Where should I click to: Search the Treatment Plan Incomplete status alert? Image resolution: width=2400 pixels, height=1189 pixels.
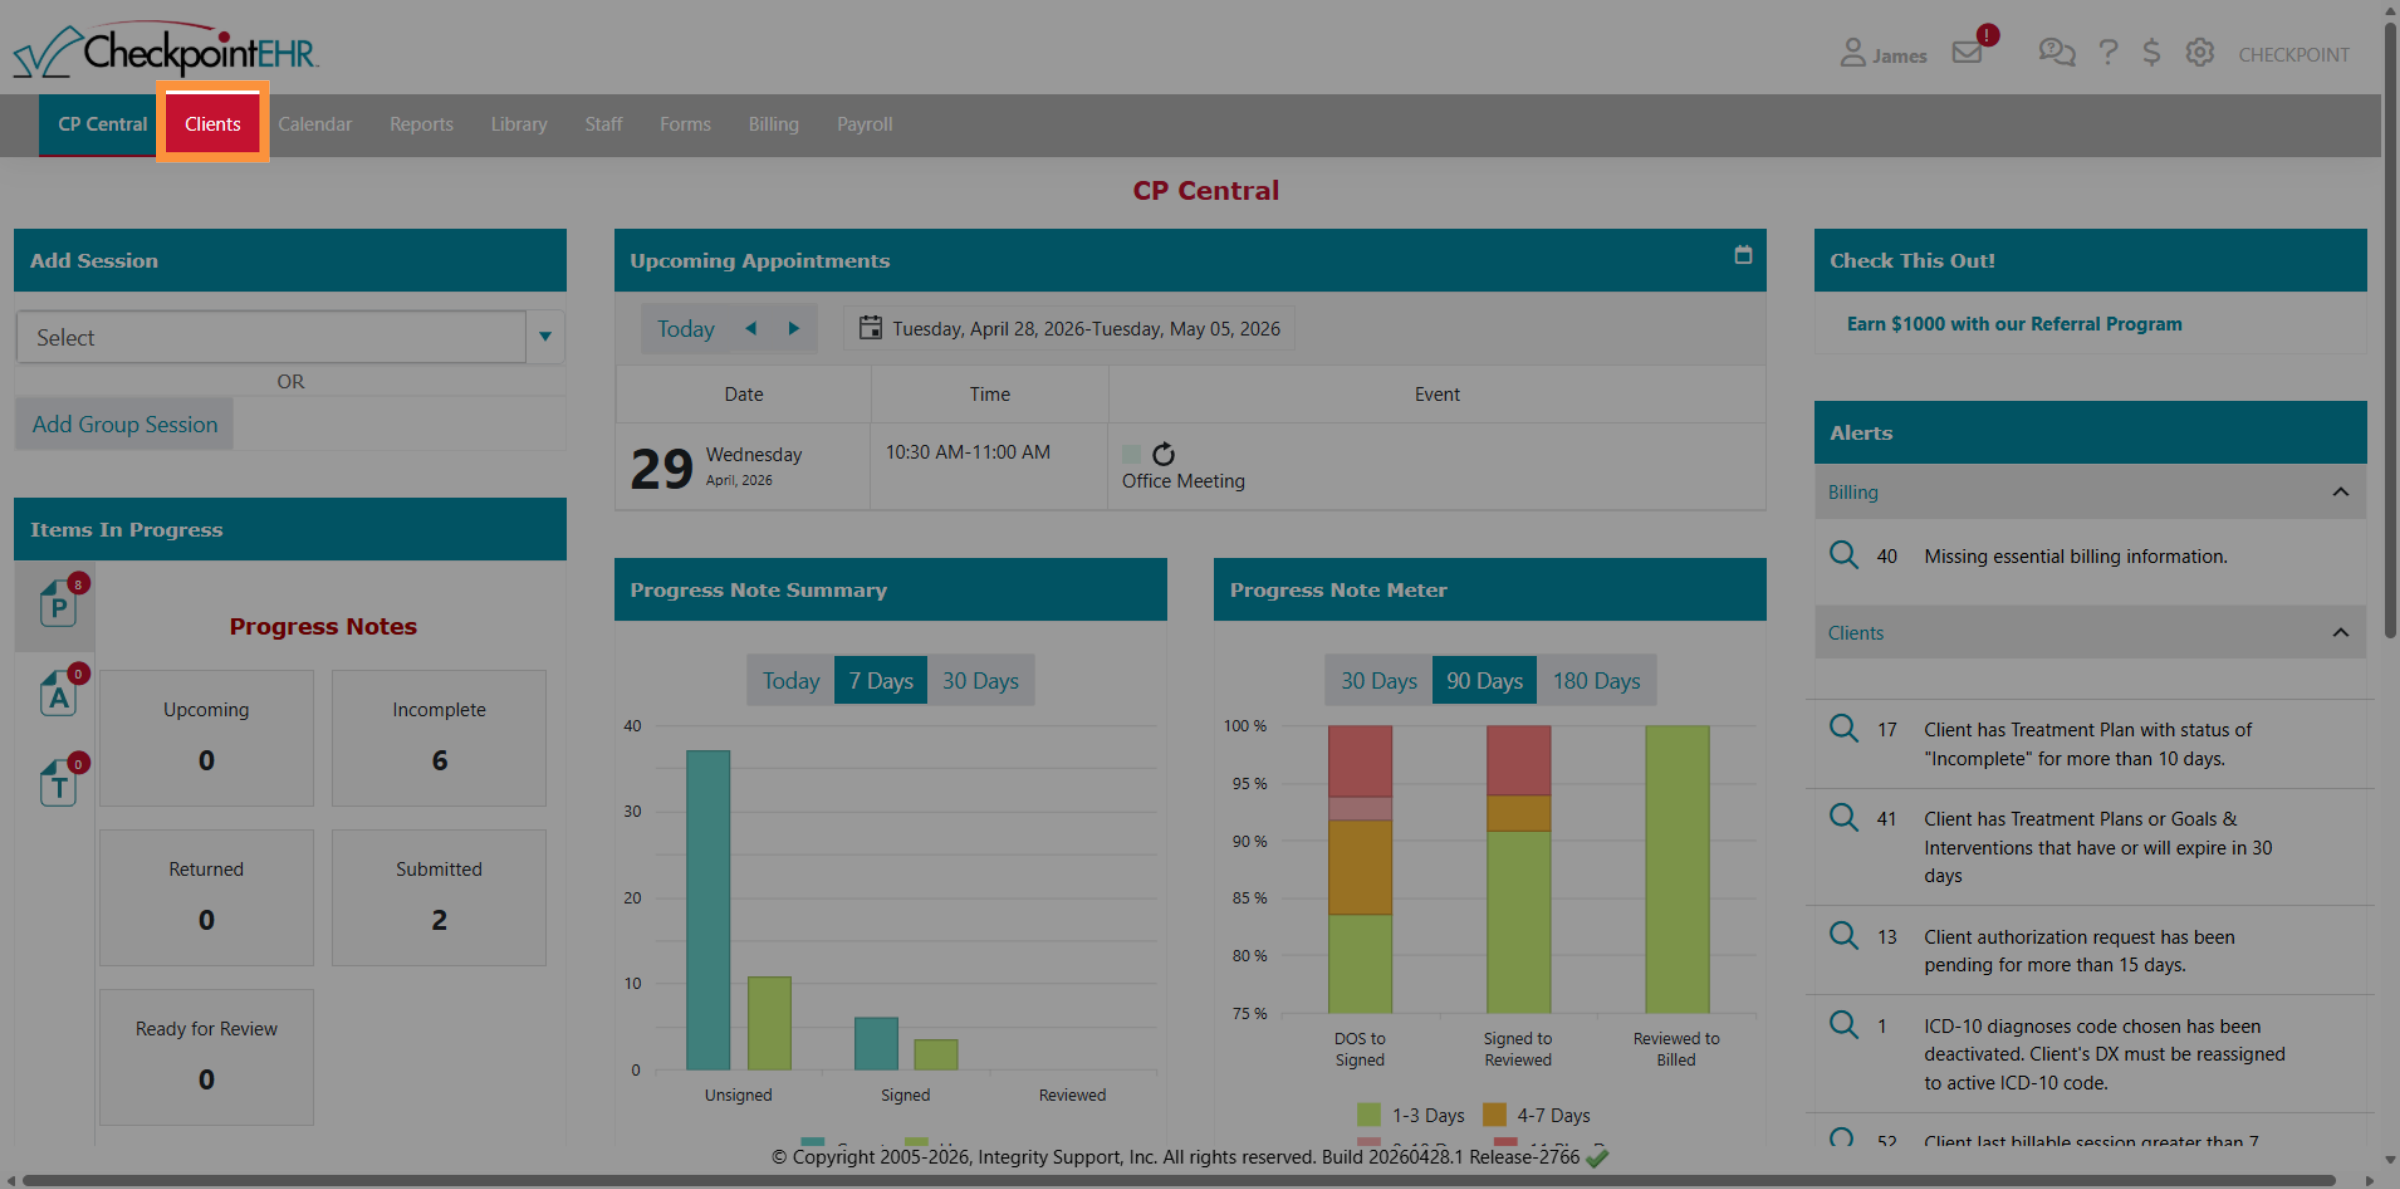click(x=1843, y=728)
